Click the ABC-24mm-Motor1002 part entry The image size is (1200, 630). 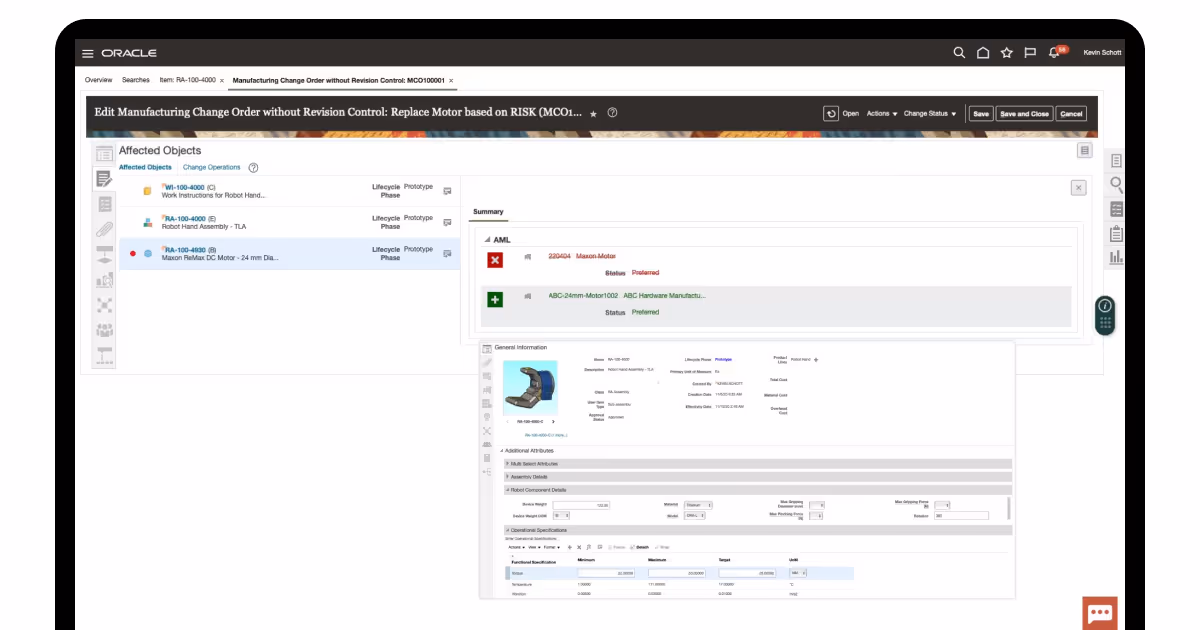tap(583, 295)
